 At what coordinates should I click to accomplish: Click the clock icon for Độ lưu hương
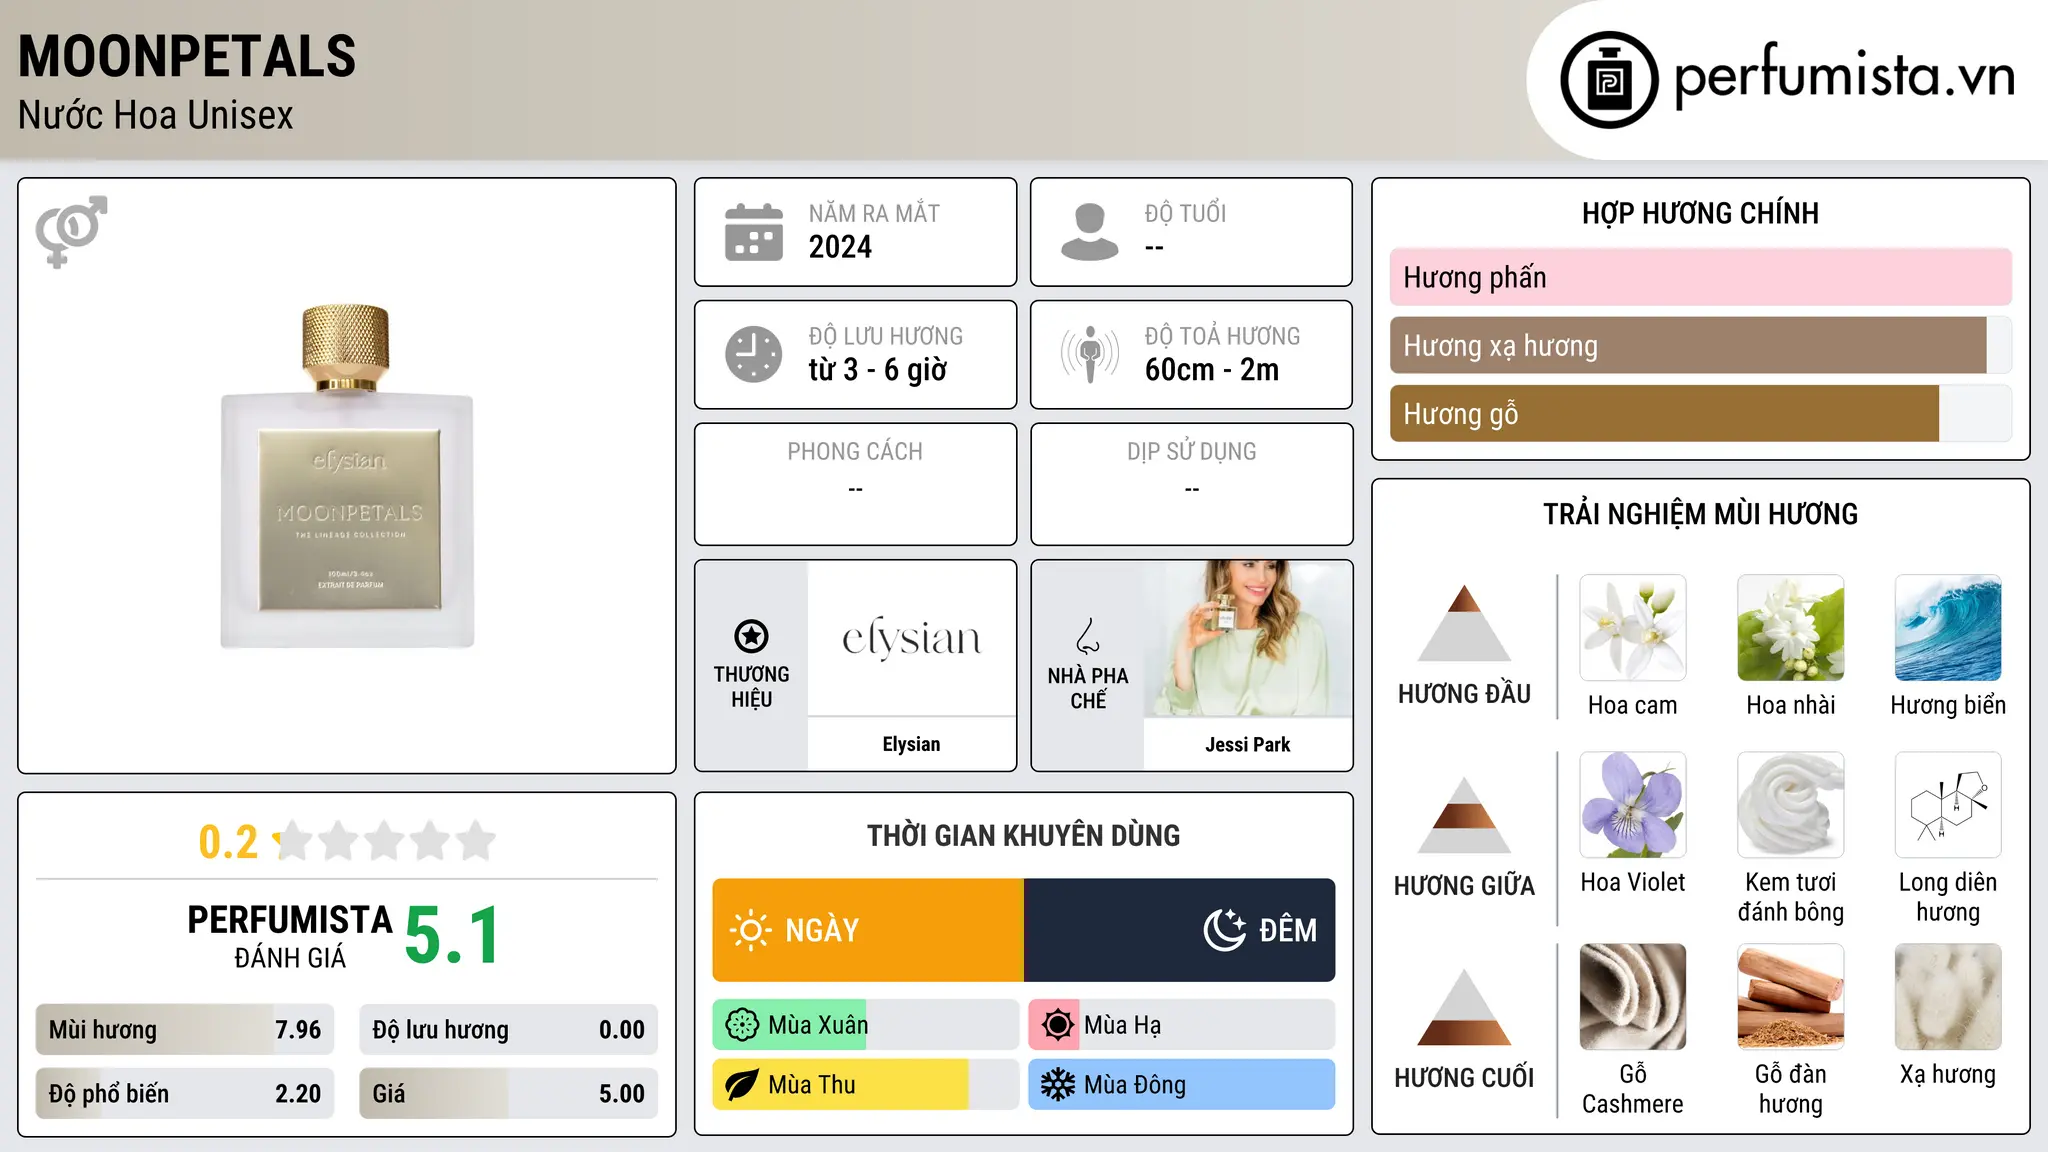pyautogui.click(x=754, y=354)
